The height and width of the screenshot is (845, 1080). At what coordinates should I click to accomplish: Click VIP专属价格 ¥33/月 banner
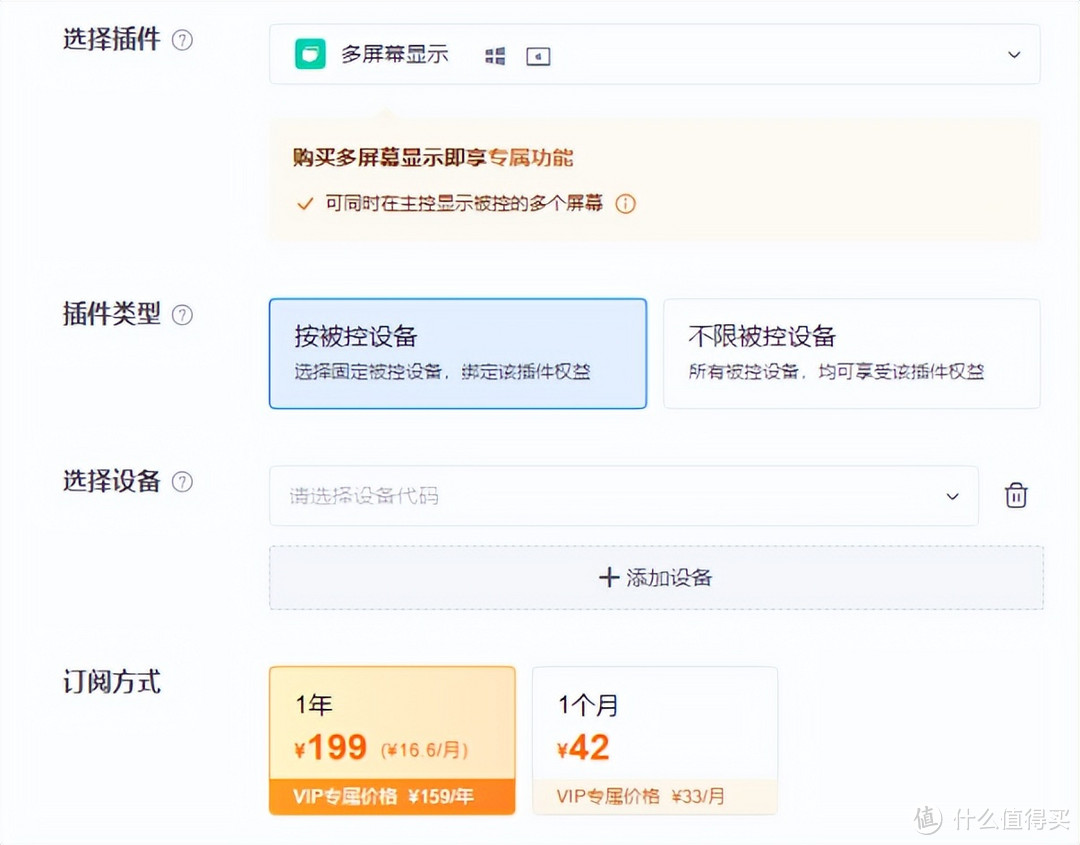655,797
